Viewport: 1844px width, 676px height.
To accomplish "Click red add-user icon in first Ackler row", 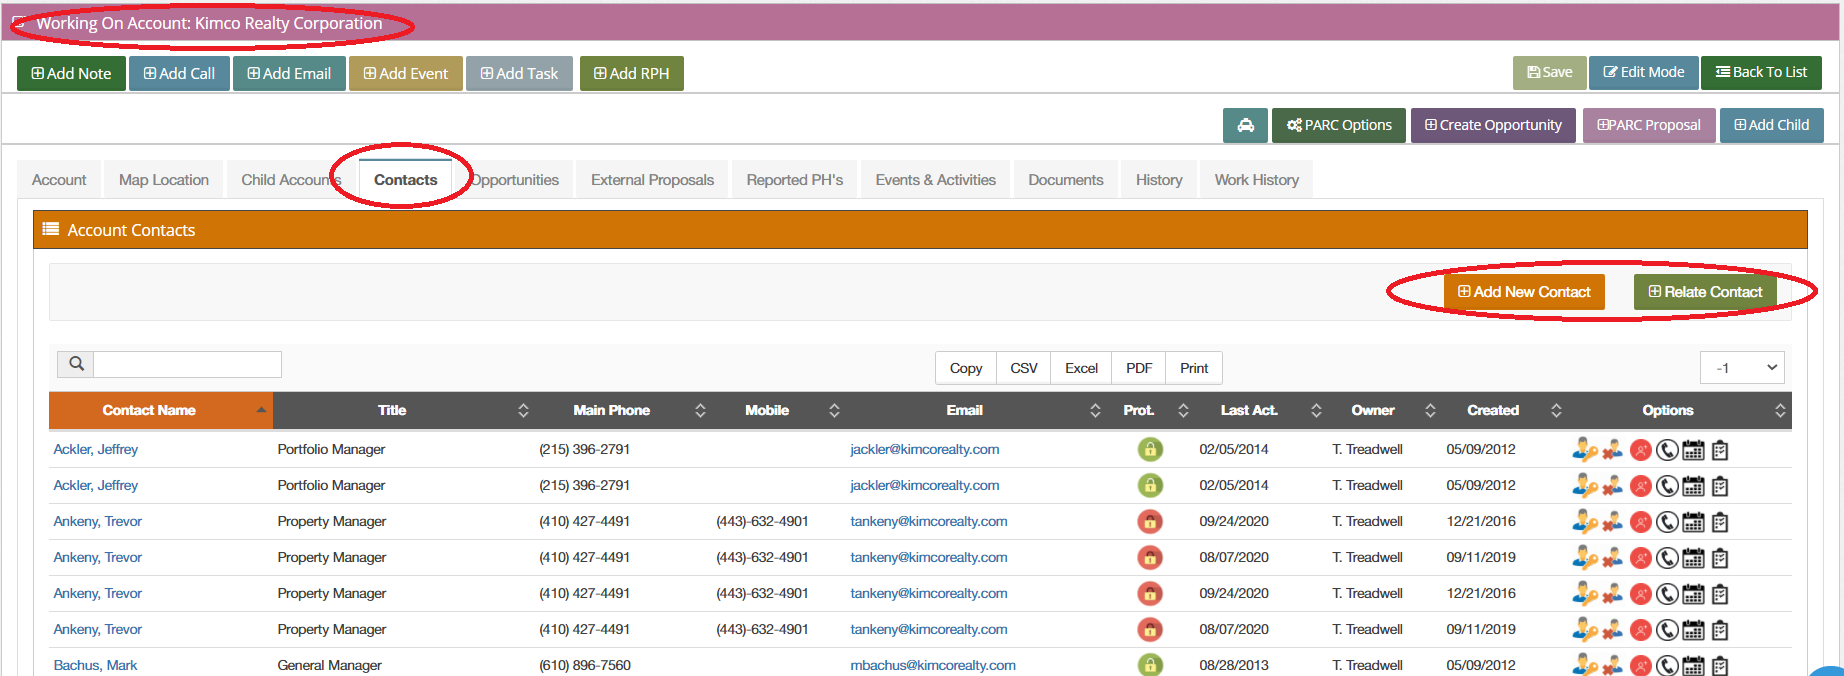I will tap(1641, 450).
